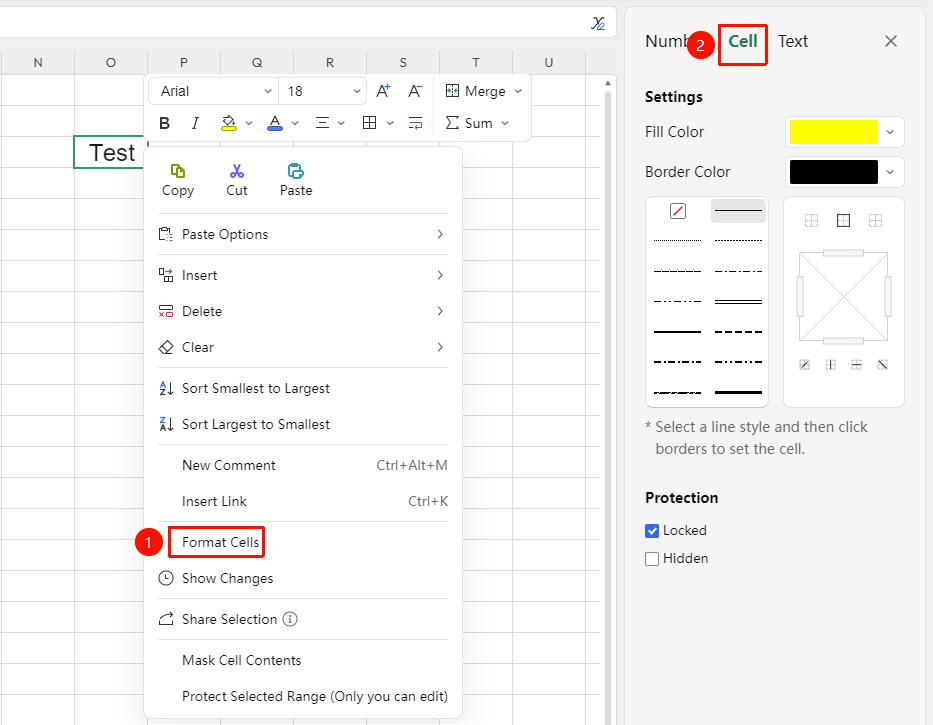Screen dimensions: 933x725
Task: Click the borders grid icon
Action: 370,123
